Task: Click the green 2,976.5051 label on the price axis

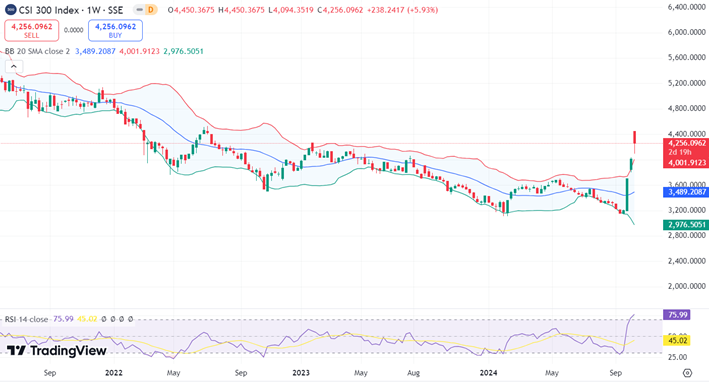Action: 686,224
